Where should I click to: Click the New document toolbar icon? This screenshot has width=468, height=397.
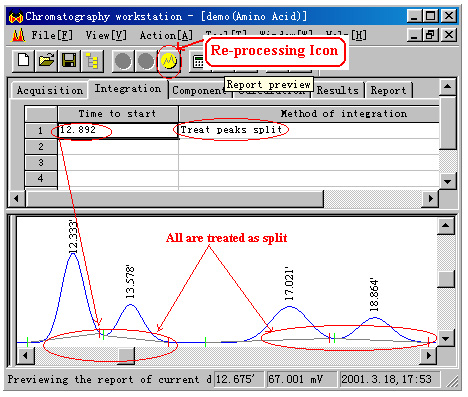23,61
